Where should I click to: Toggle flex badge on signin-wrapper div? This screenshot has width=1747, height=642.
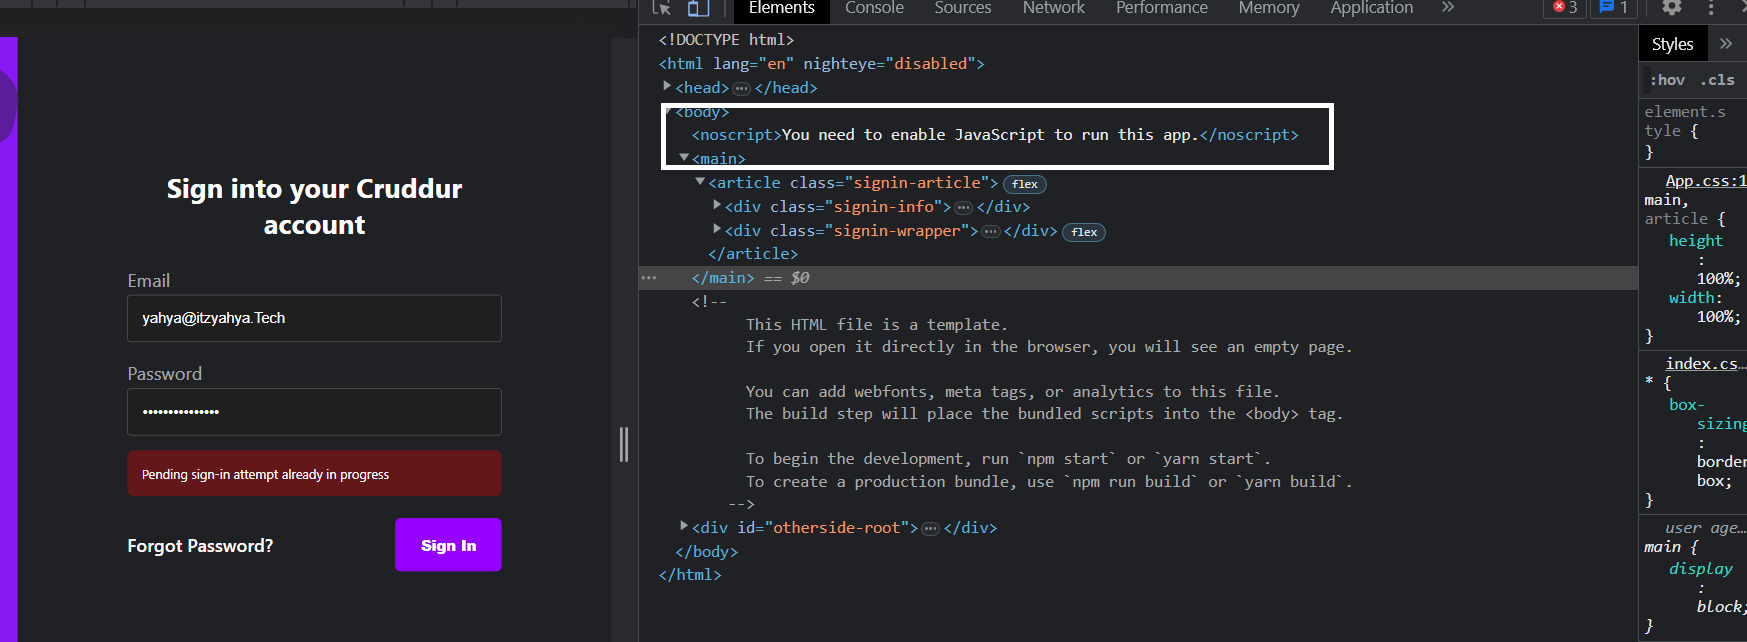(1084, 232)
